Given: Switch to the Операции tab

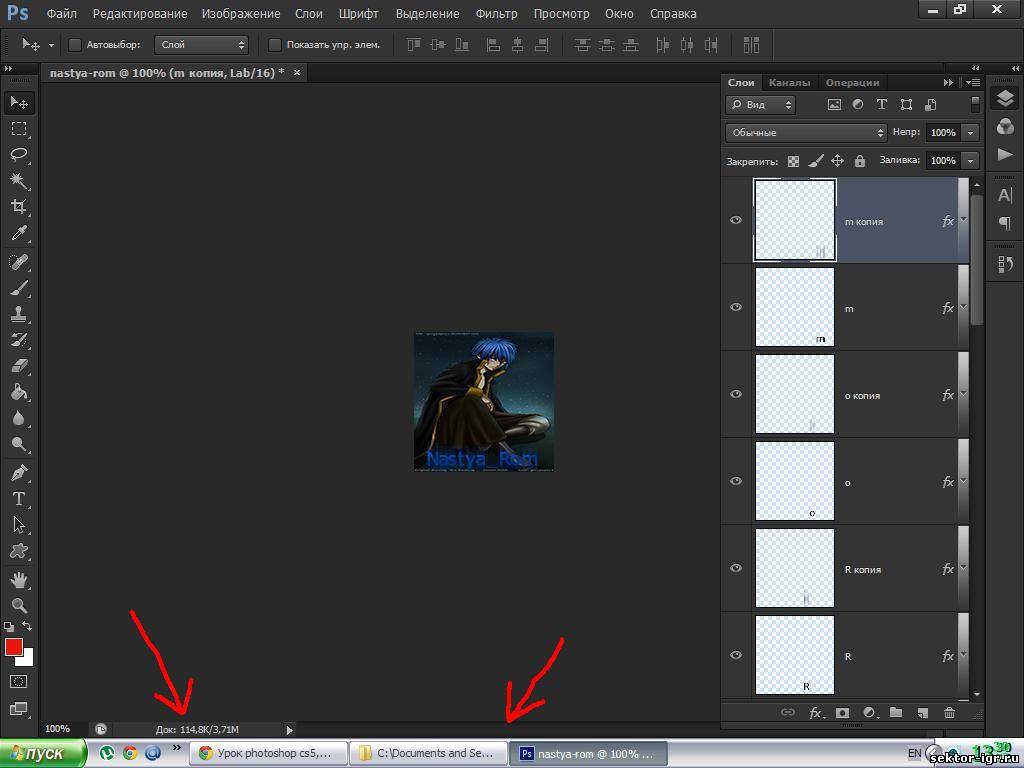Looking at the screenshot, I should click(x=852, y=83).
